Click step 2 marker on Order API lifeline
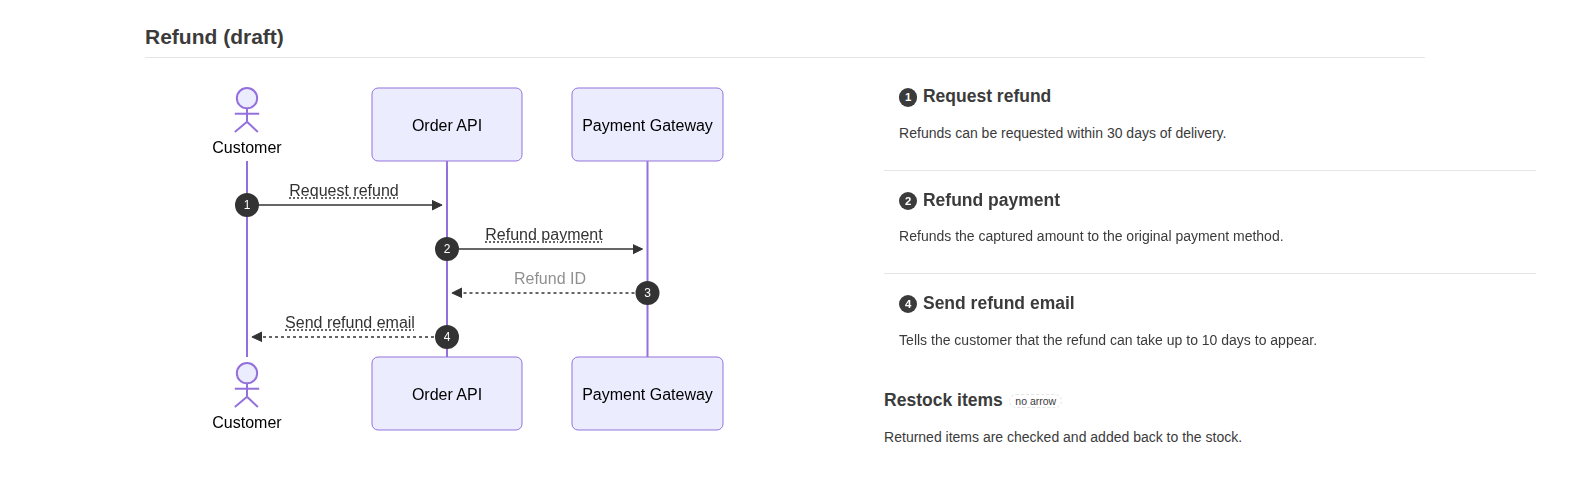The width and height of the screenshot is (1570, 503). coord(447,249)
